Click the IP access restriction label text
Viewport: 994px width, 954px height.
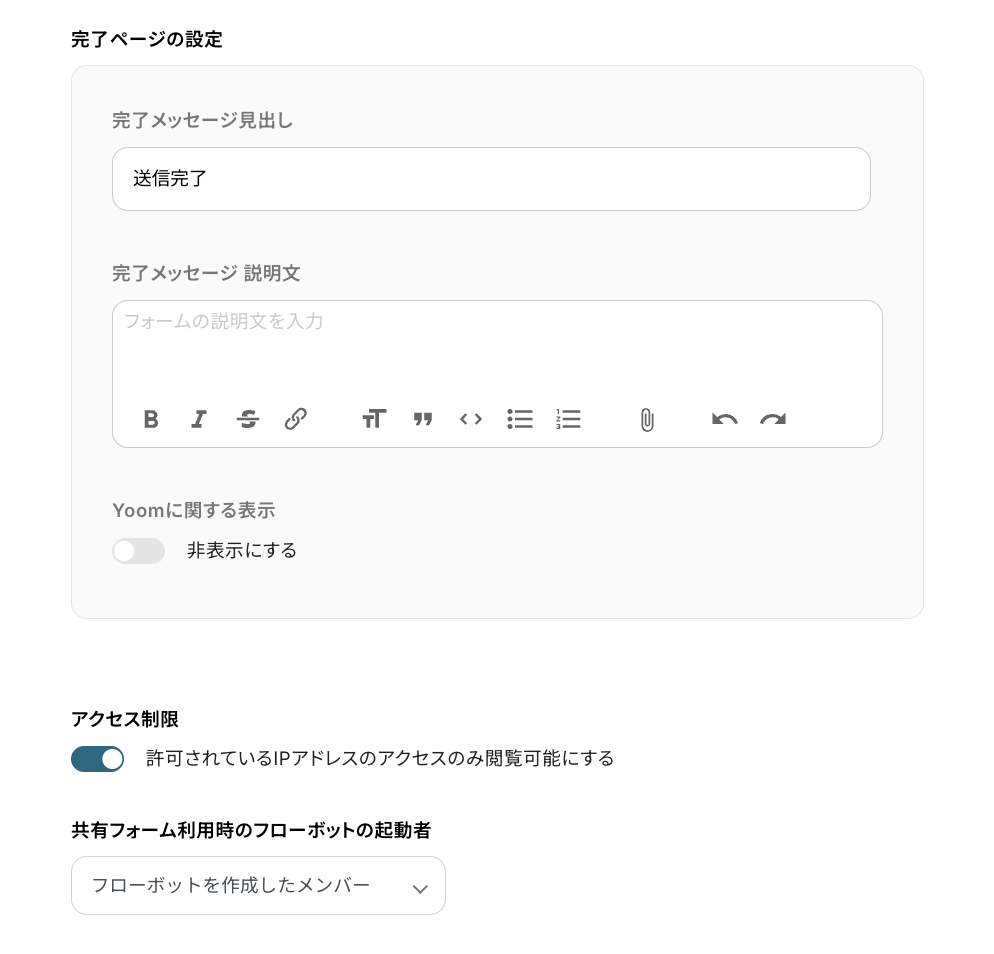[380, 759]
